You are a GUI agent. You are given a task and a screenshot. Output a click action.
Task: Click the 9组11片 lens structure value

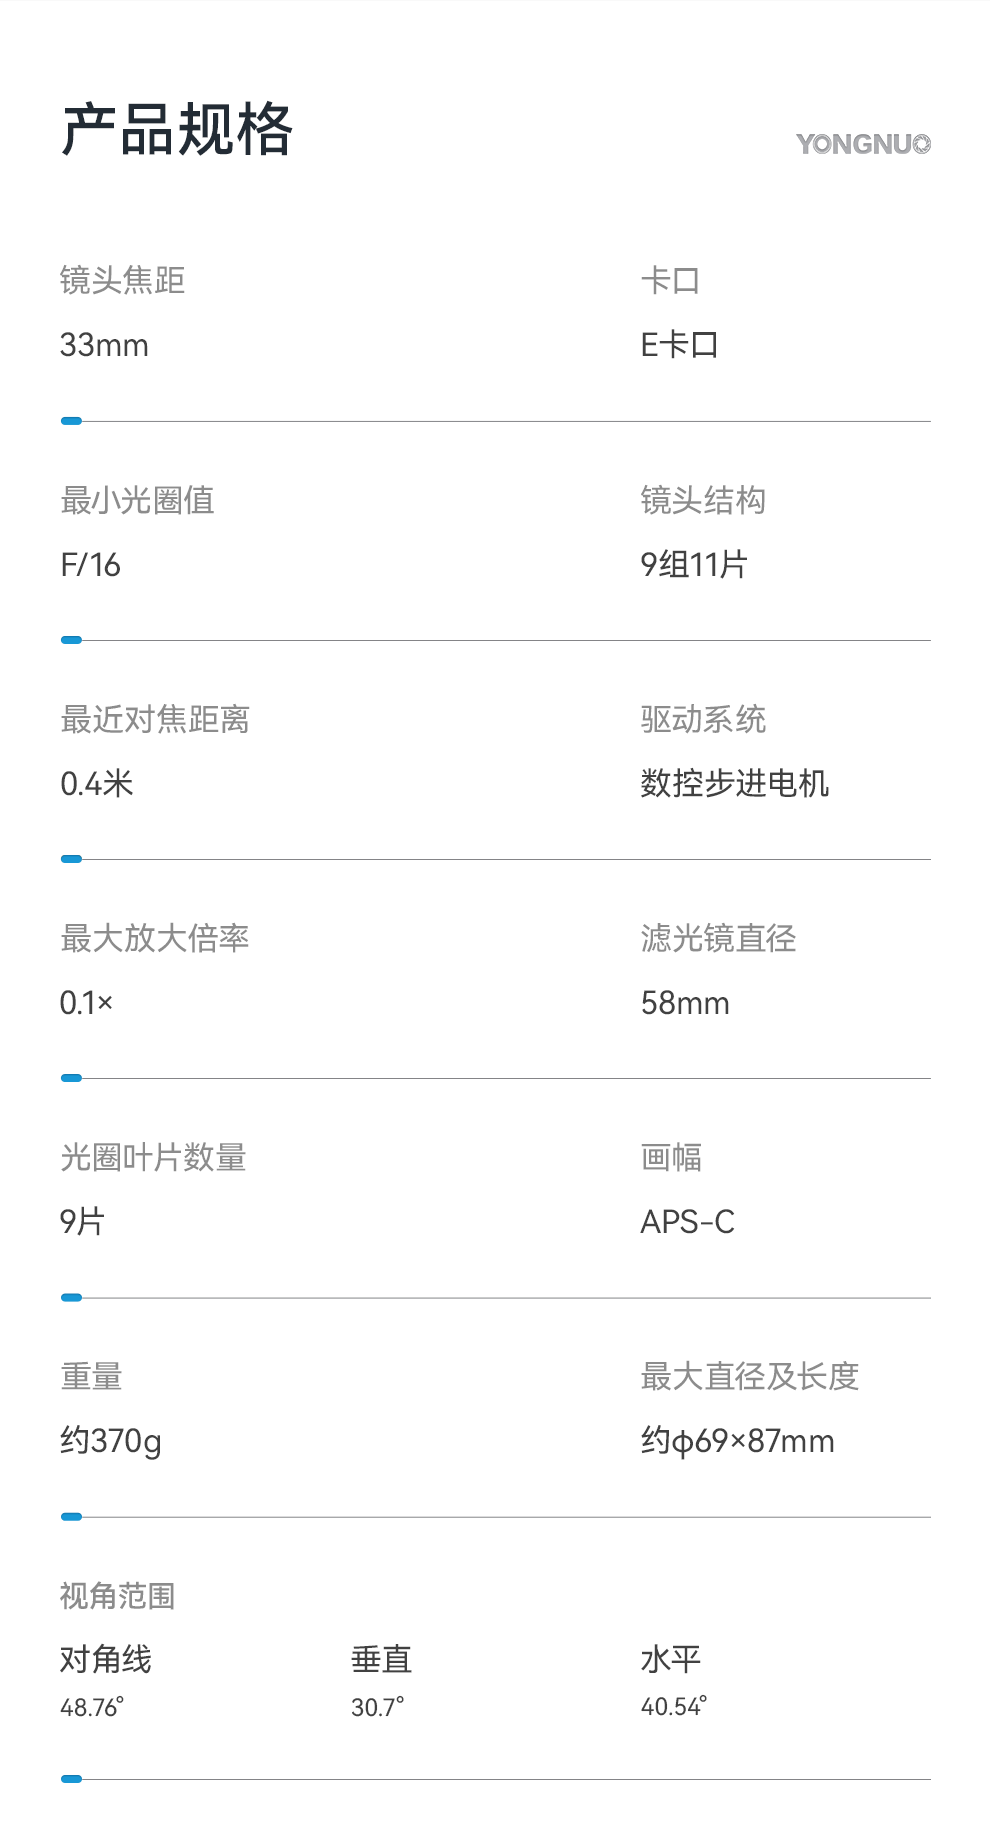pos(694,565)
